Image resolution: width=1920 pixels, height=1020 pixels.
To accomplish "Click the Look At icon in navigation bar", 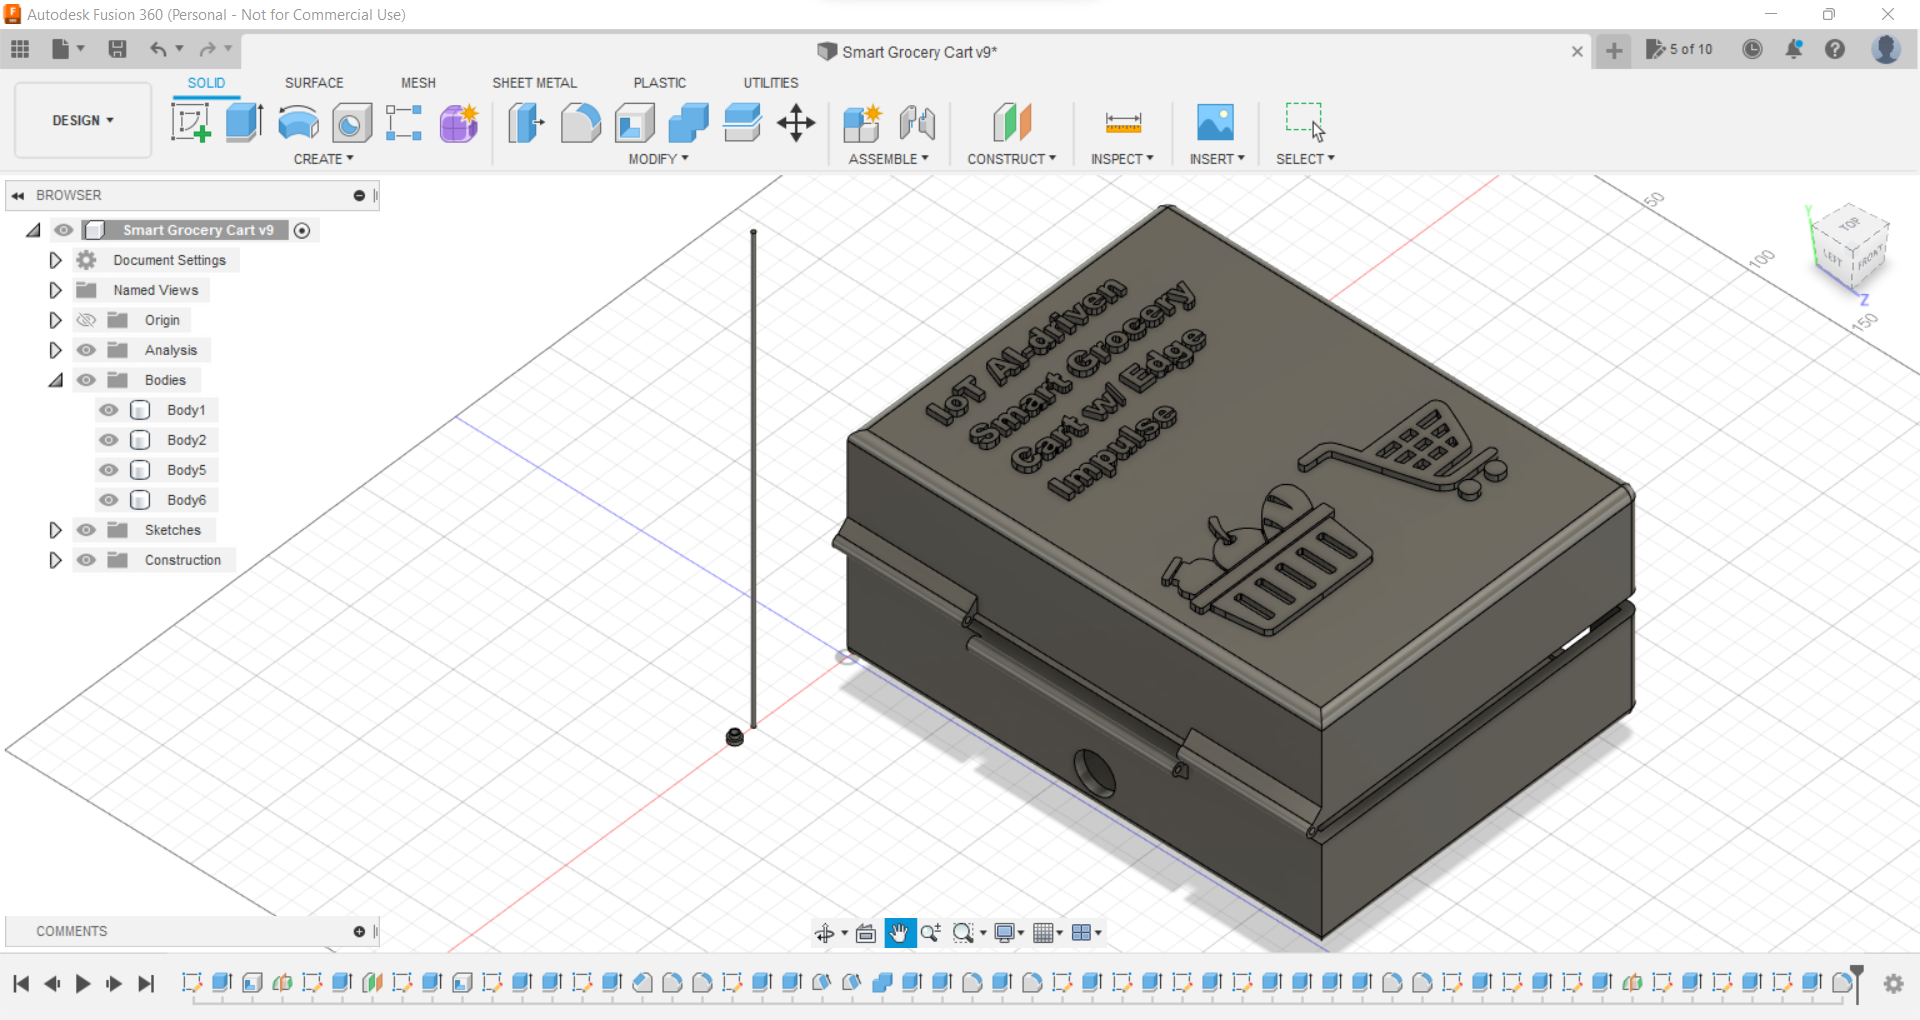I will 866,933.
